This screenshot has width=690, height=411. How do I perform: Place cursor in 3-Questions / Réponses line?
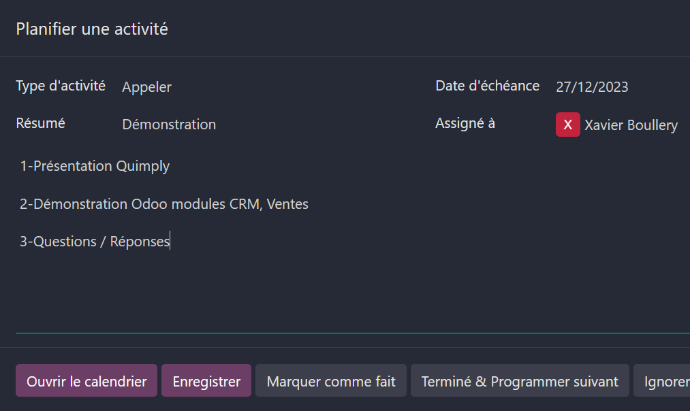(95, 242)
